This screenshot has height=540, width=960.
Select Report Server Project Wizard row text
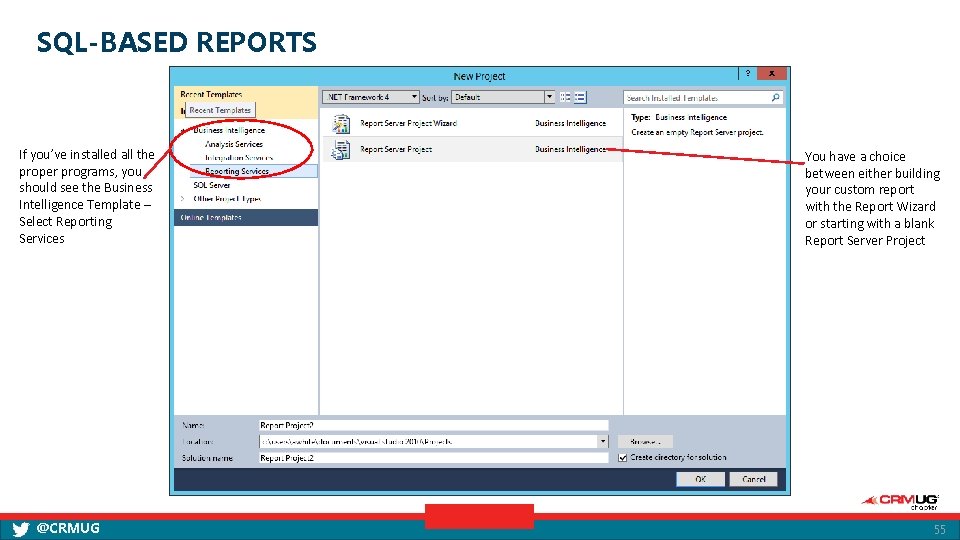[408, 124]
